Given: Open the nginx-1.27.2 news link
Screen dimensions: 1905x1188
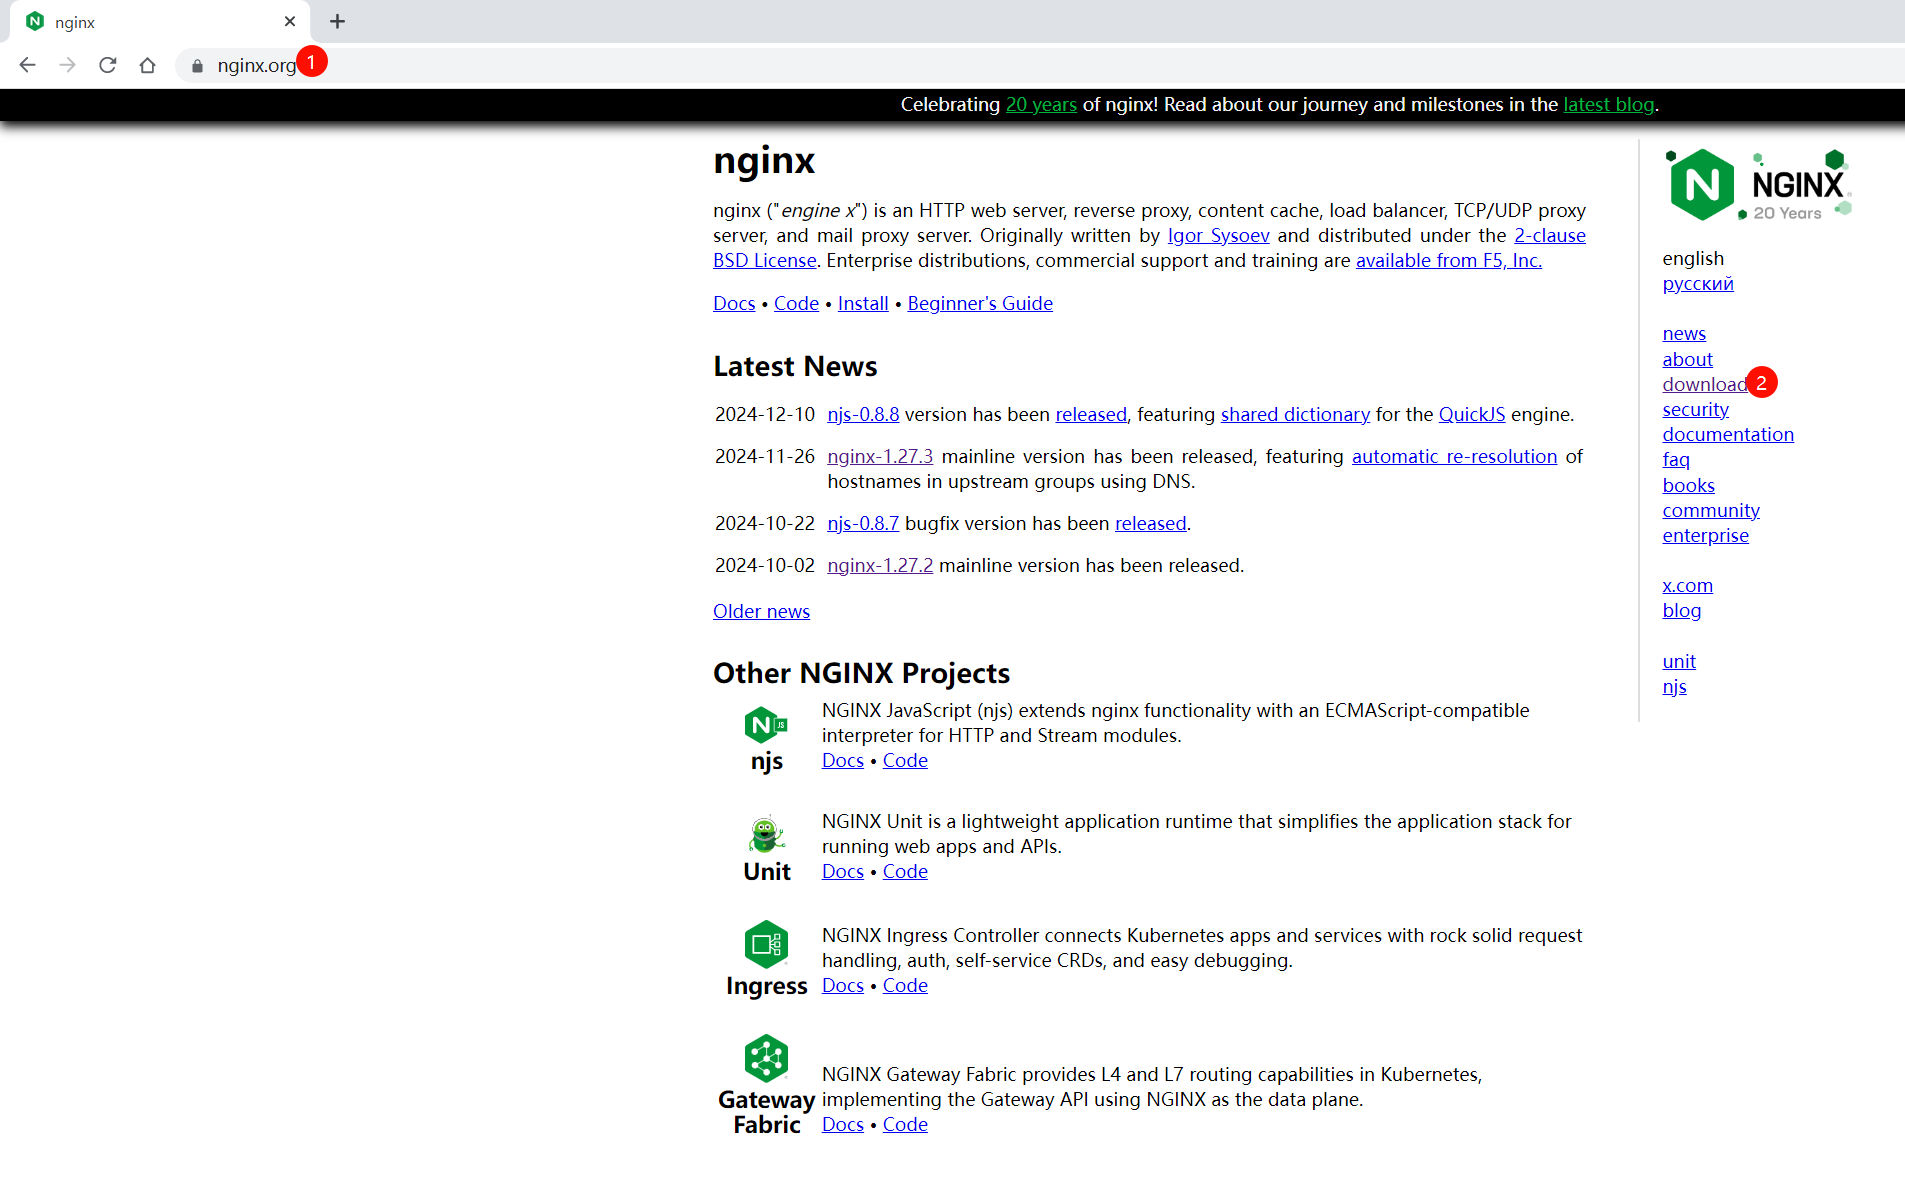Looking at the screenshot, I should click(x=880, y=565).
